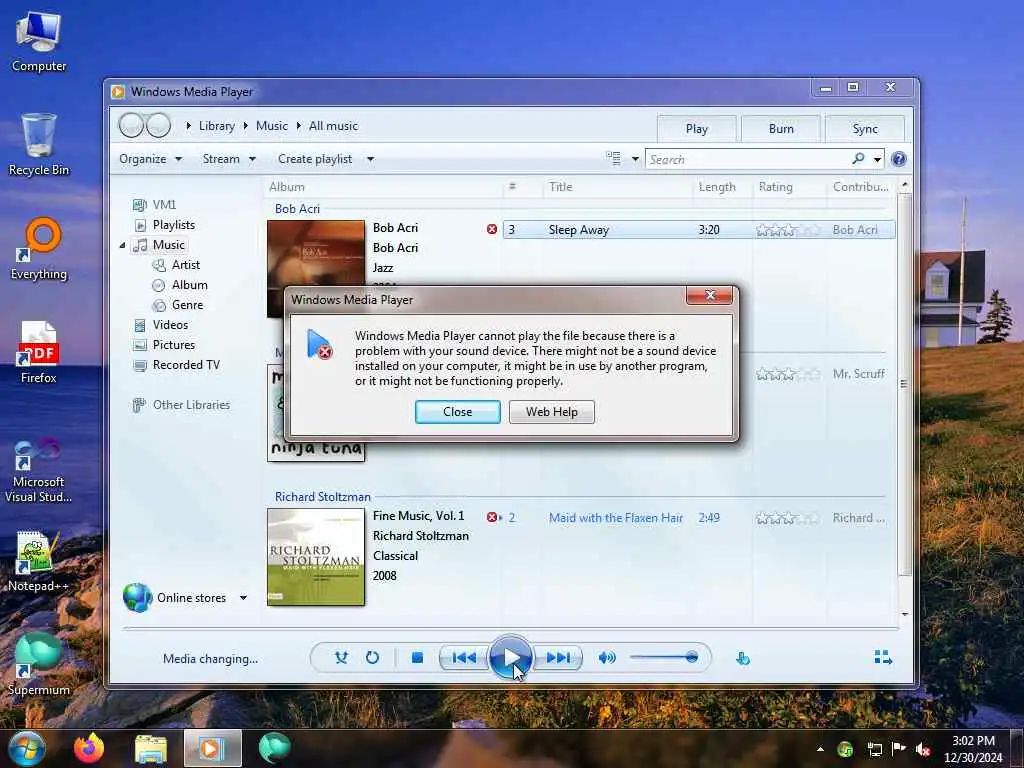Sort by the Title column header
Image resolution: width=1024 pixels, height=768 pixels.
click(560, 187)
